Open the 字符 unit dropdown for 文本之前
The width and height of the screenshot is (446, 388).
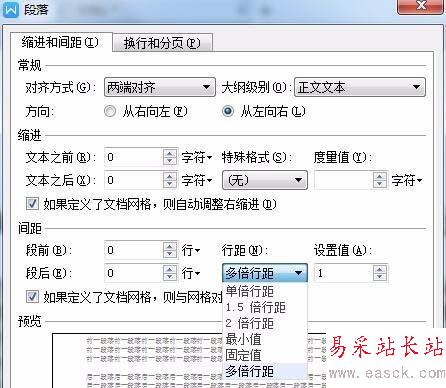[x=197, y=157]
